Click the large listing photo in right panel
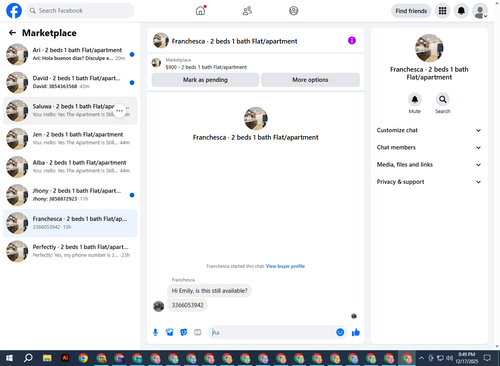Image resolution: width=500 pixels, height=366 pixels. [x=429, y=48]
